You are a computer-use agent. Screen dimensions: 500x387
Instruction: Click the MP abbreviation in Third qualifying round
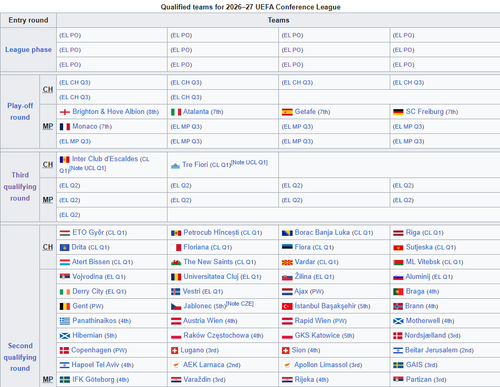(48, 200)
